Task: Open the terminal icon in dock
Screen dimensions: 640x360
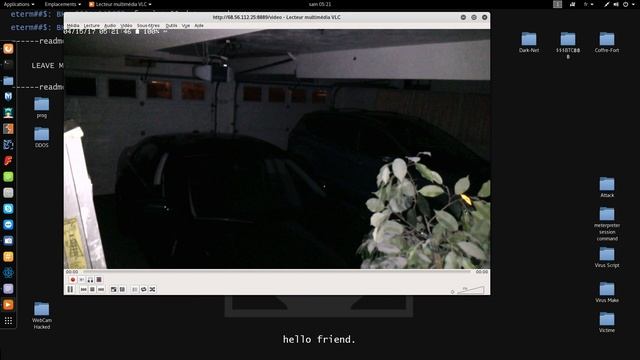Action: point(8,64)
